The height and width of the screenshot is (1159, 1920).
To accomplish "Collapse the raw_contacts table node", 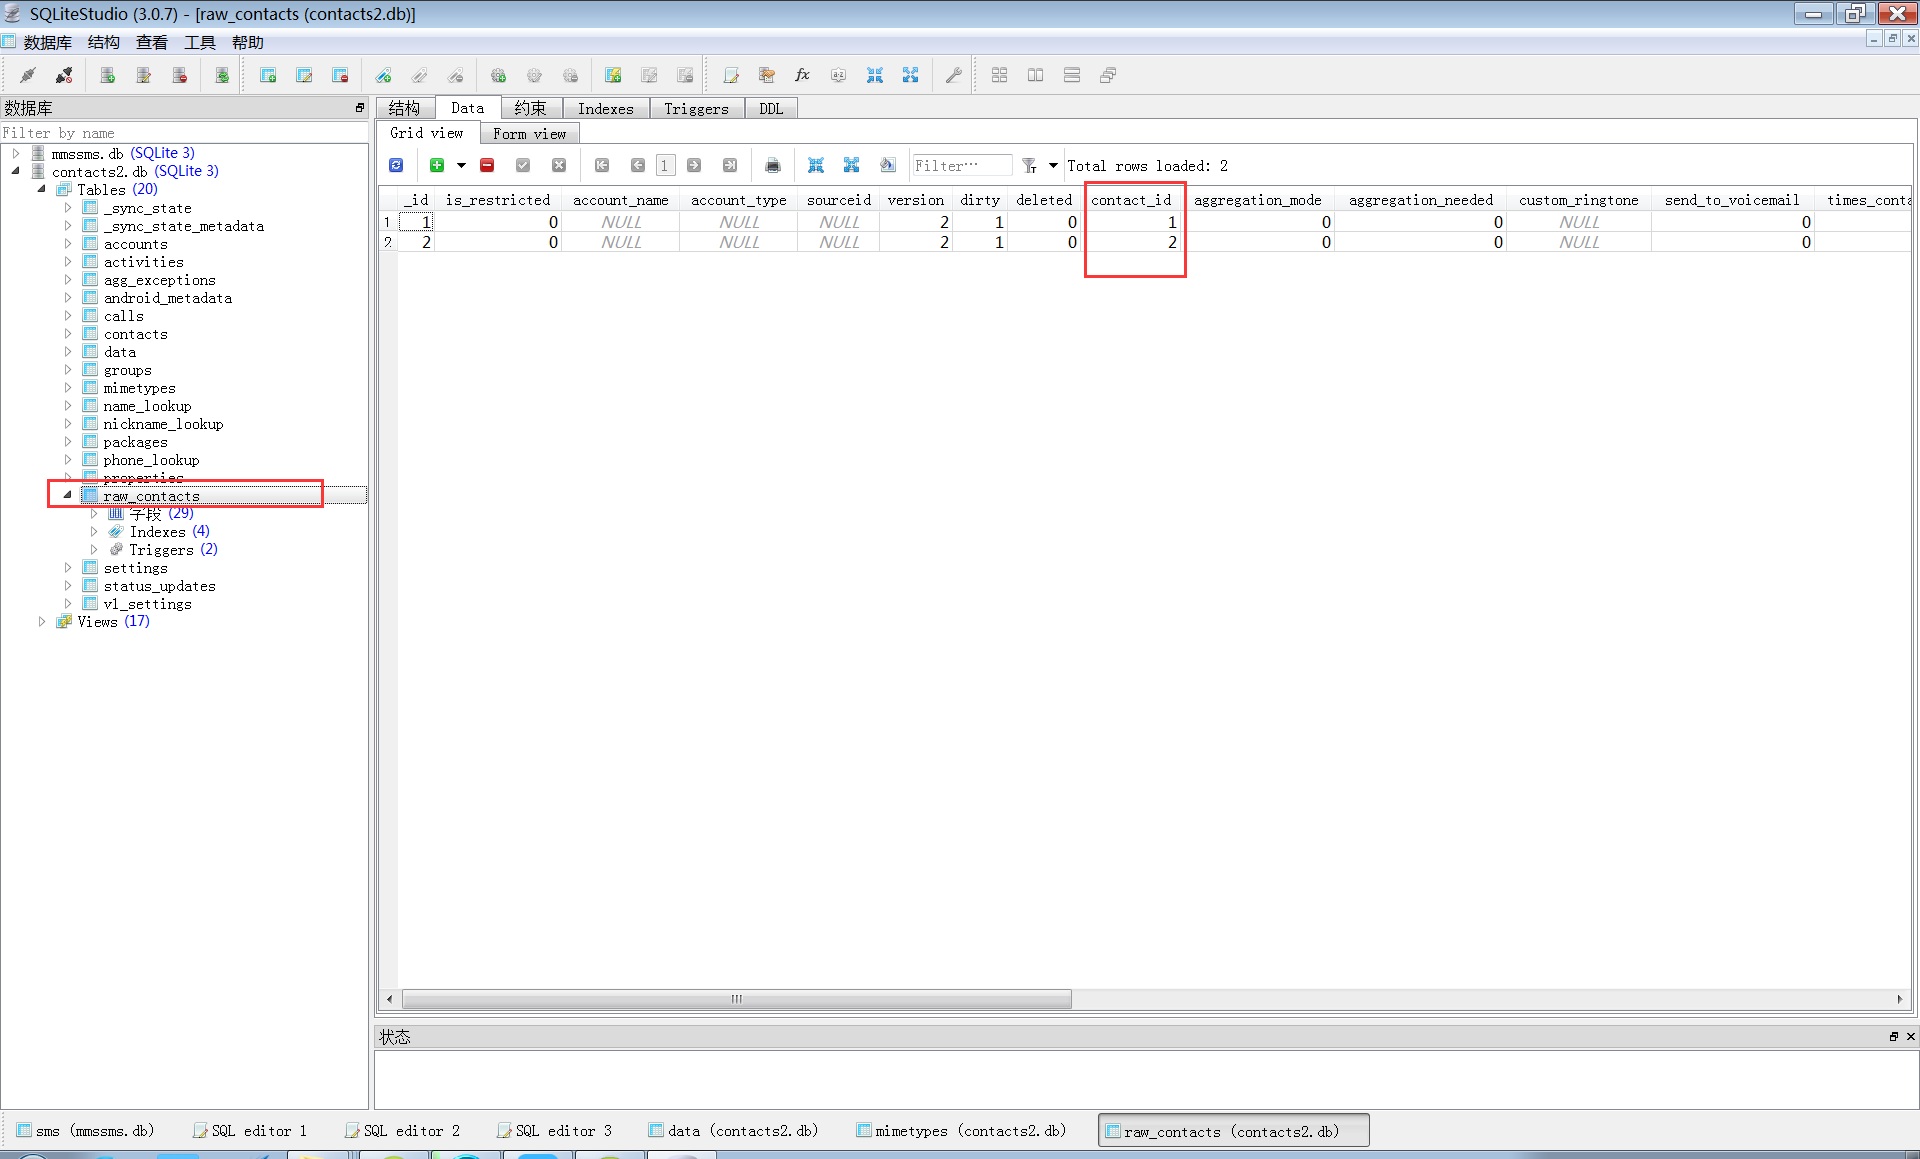I will click(68, 495).
